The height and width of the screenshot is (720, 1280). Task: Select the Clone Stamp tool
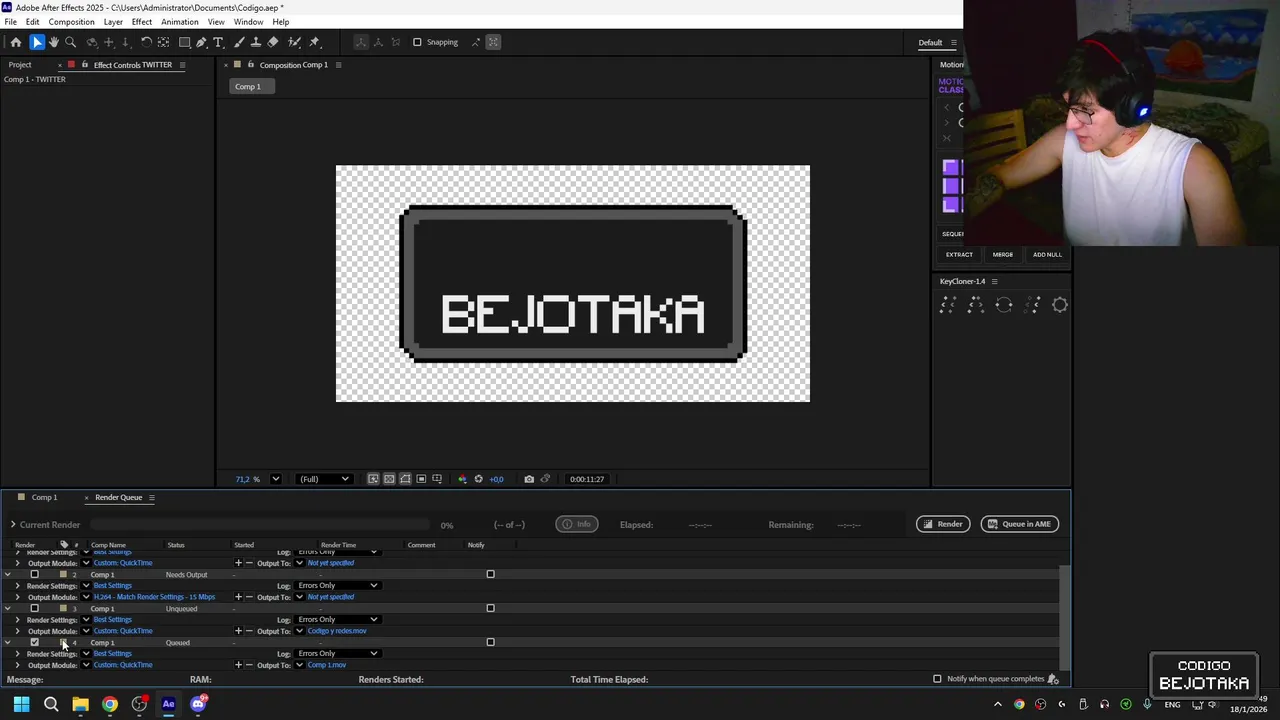[256, 42]
